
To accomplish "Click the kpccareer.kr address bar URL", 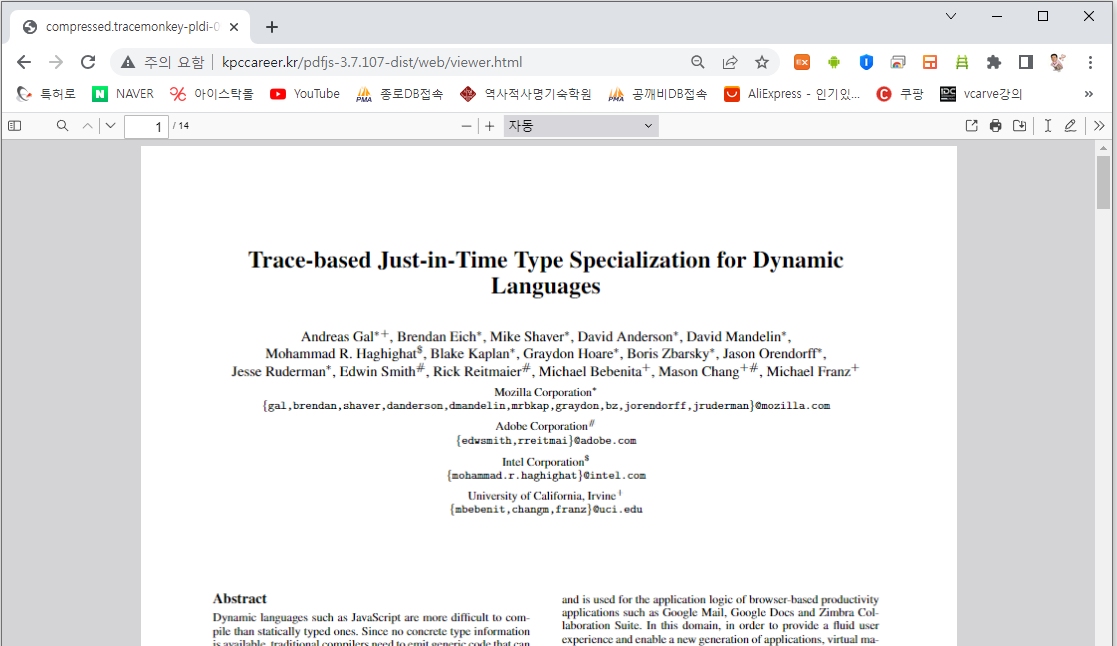I will [x=372, y=63].
